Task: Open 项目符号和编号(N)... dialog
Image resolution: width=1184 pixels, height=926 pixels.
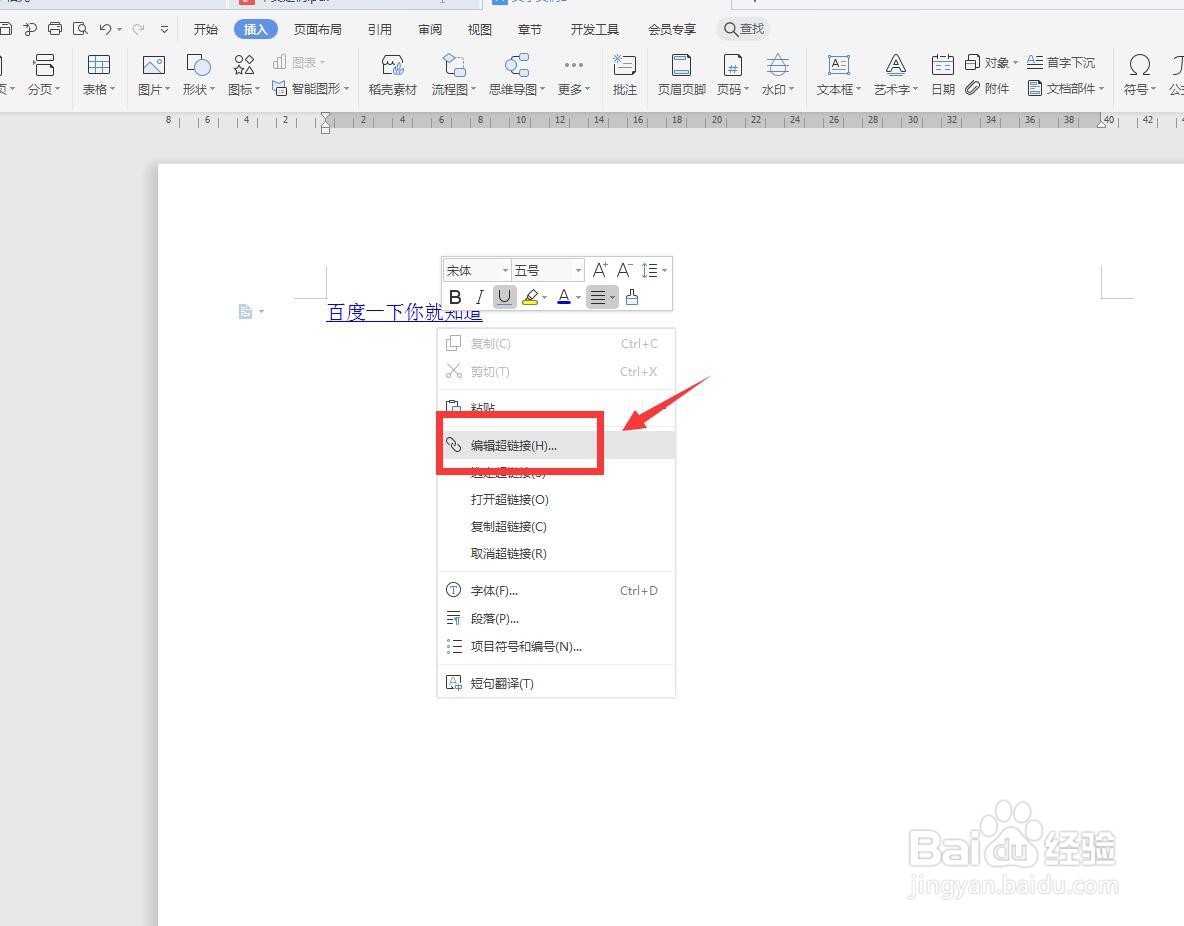Action: [x=557, y=647]
